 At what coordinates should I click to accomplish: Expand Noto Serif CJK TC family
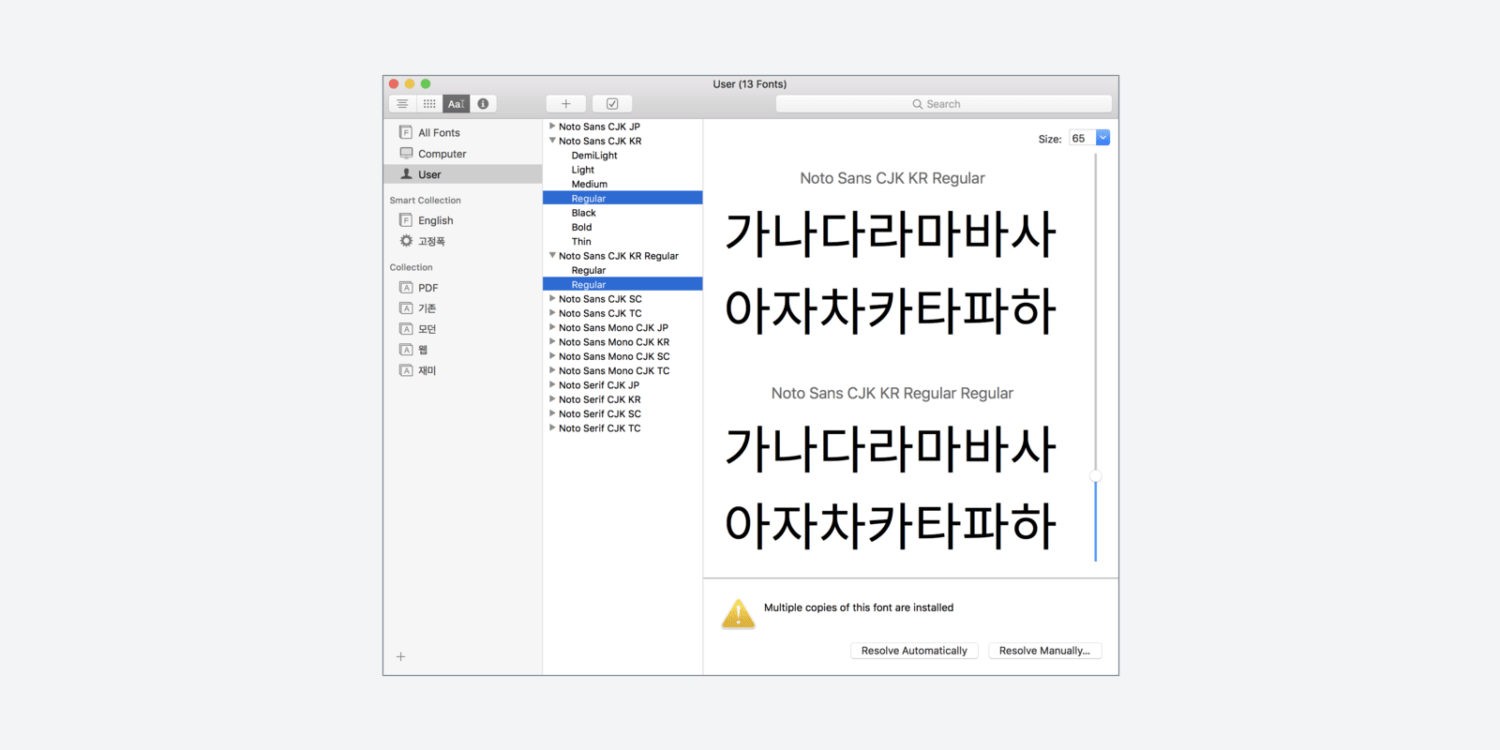click(552, 428)
